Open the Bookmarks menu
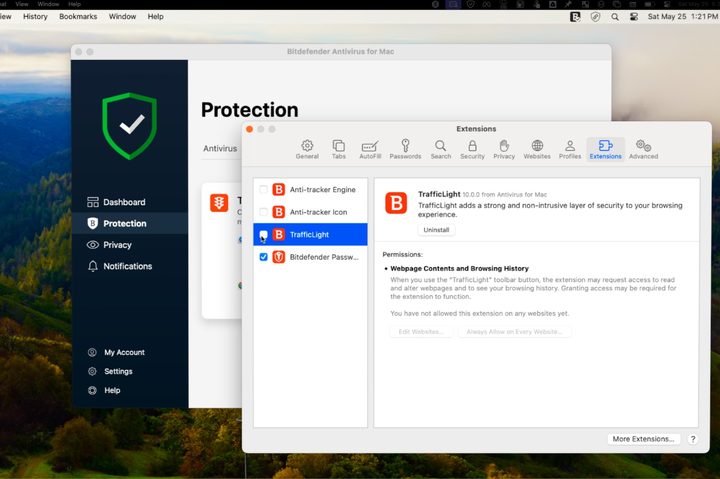This screenshot has height=479, width=720. (78, 17)
